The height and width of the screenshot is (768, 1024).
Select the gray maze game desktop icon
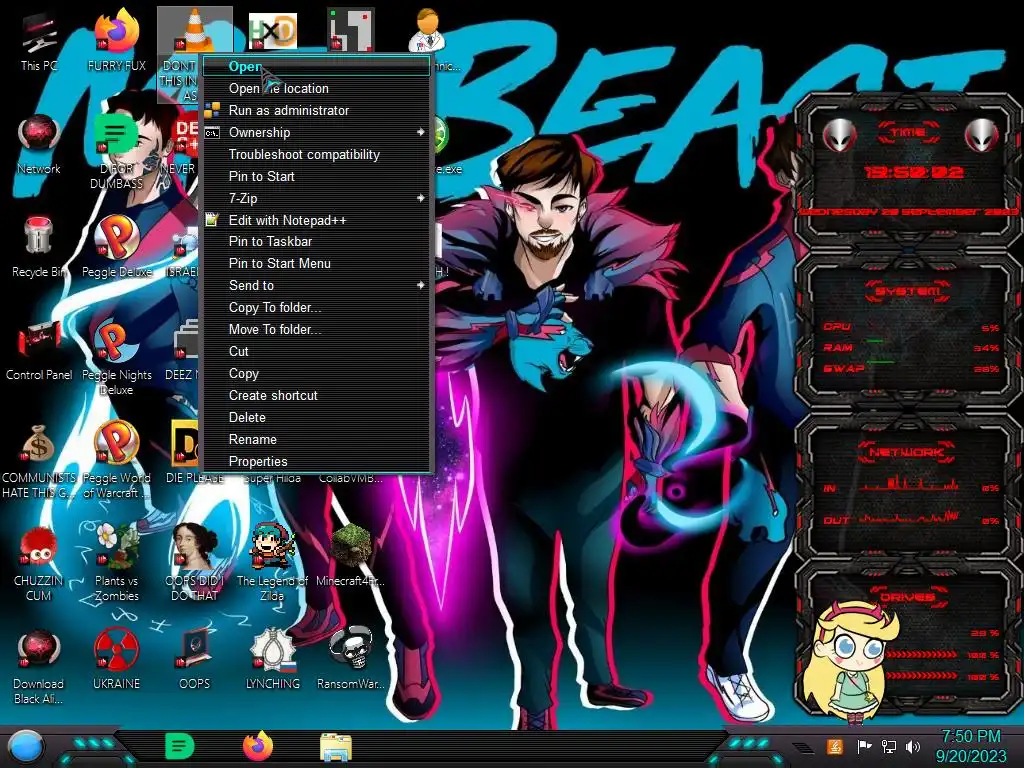[351, 29]
